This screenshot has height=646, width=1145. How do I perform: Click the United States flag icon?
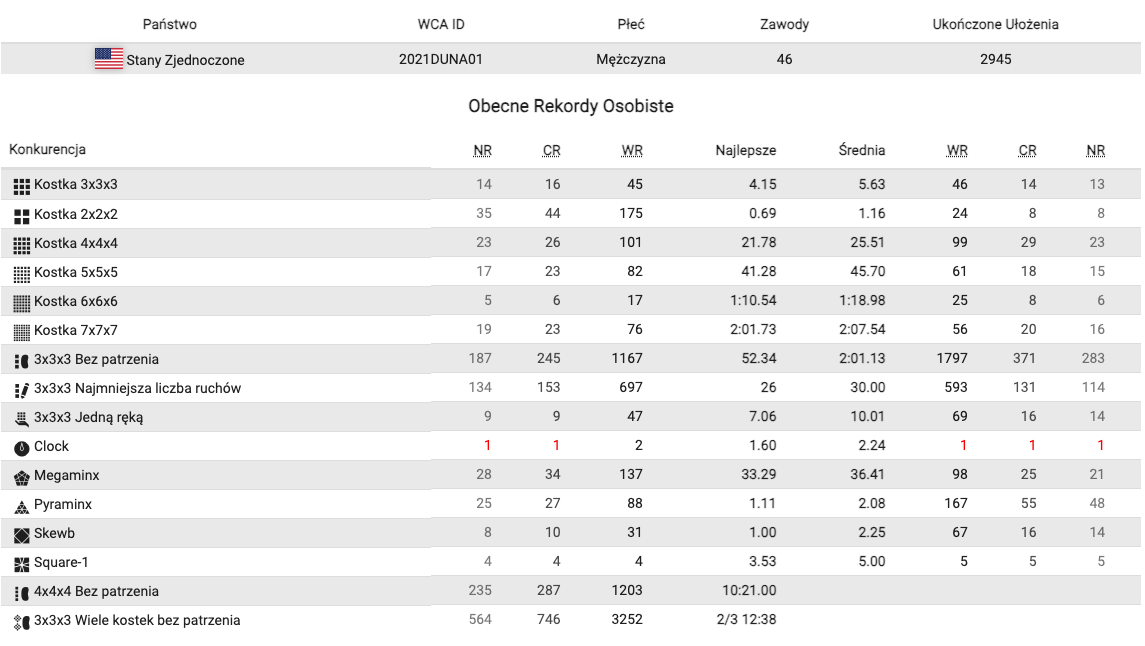pyautogui.click(x=109, y=59)
